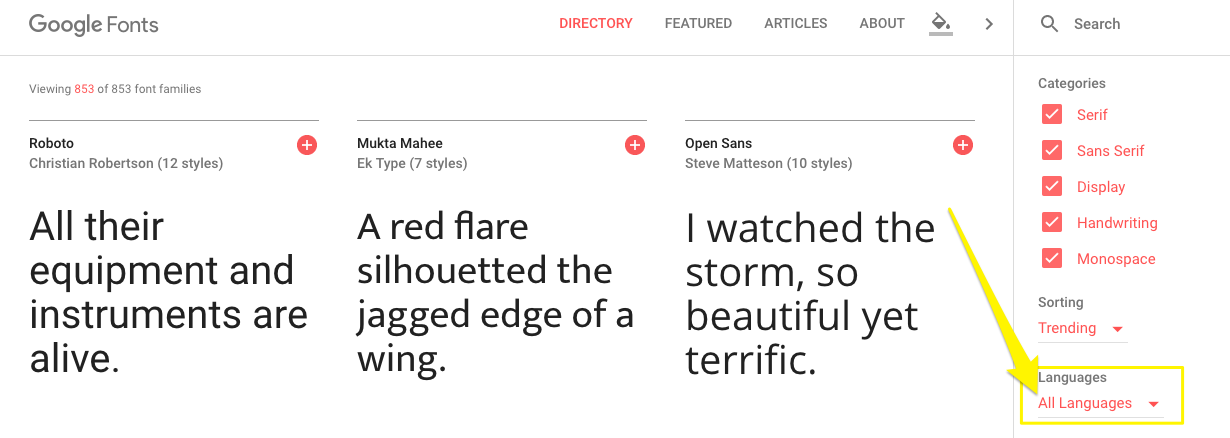Go to the About page

(x=882, y=23)
